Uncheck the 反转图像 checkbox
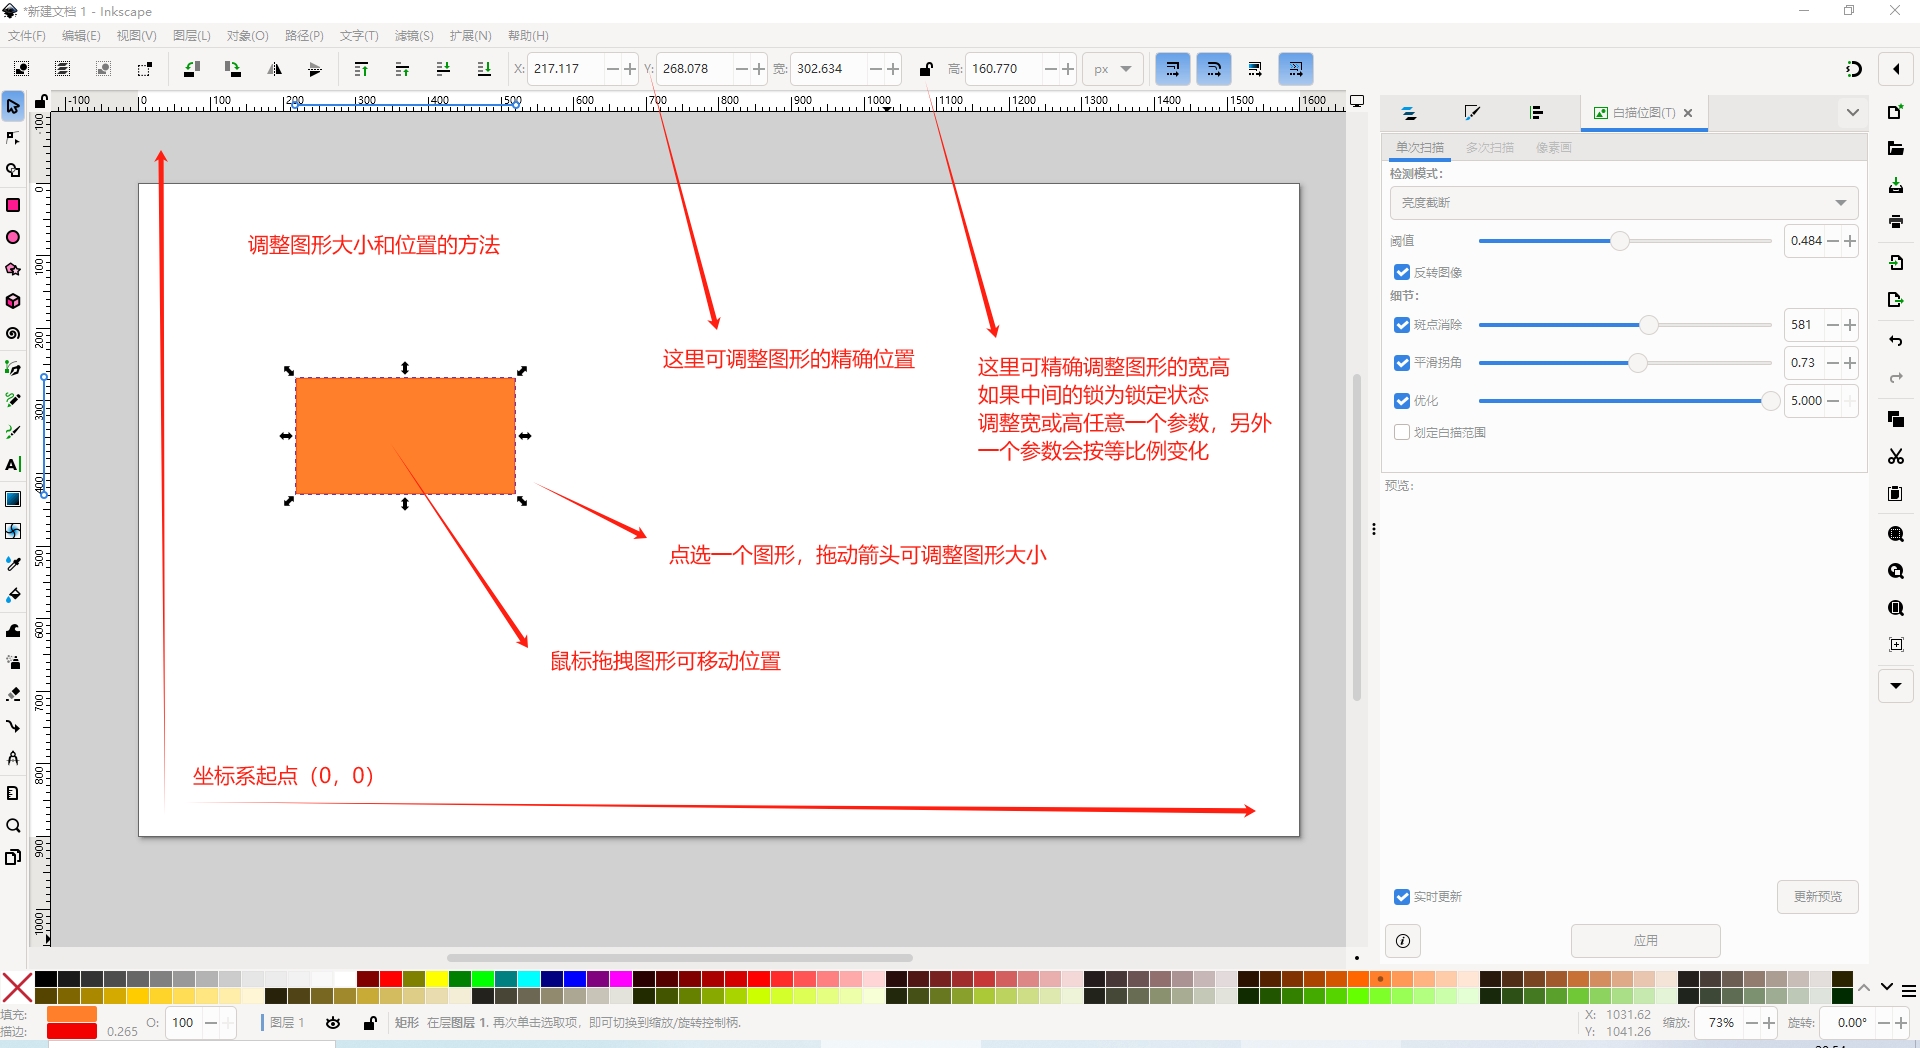 coord(1402,272)
